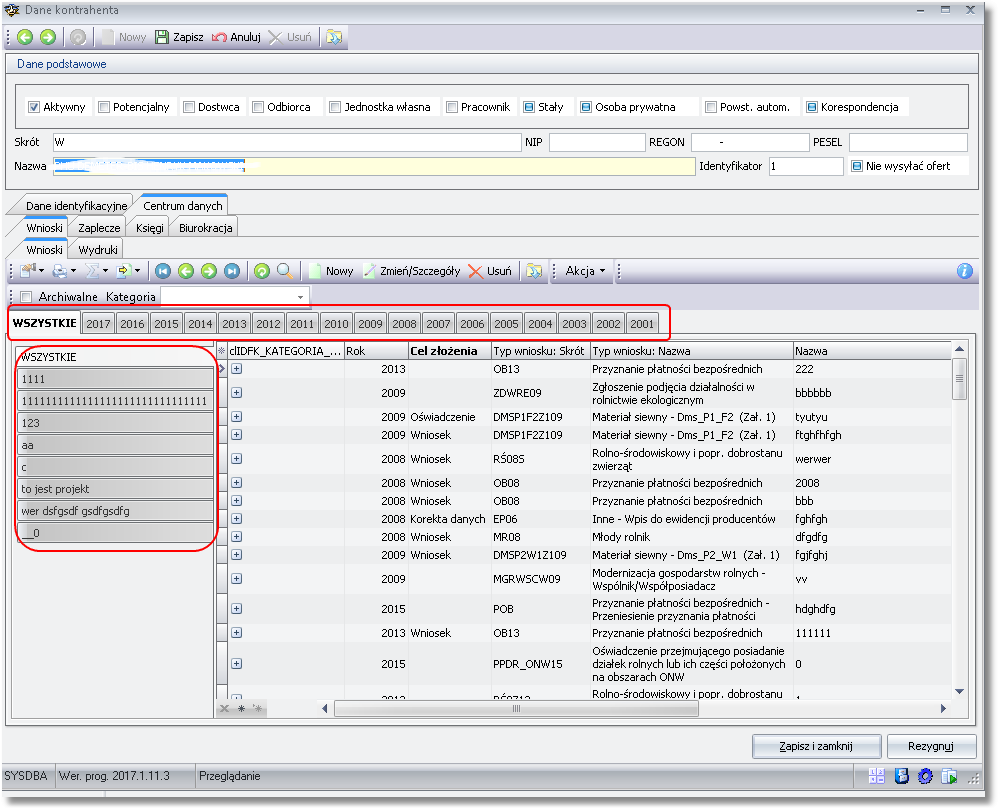Viewport: 999px width, 811px height.
Task: Switch to the Zaplecze tab
Action: tap(99, 228)
